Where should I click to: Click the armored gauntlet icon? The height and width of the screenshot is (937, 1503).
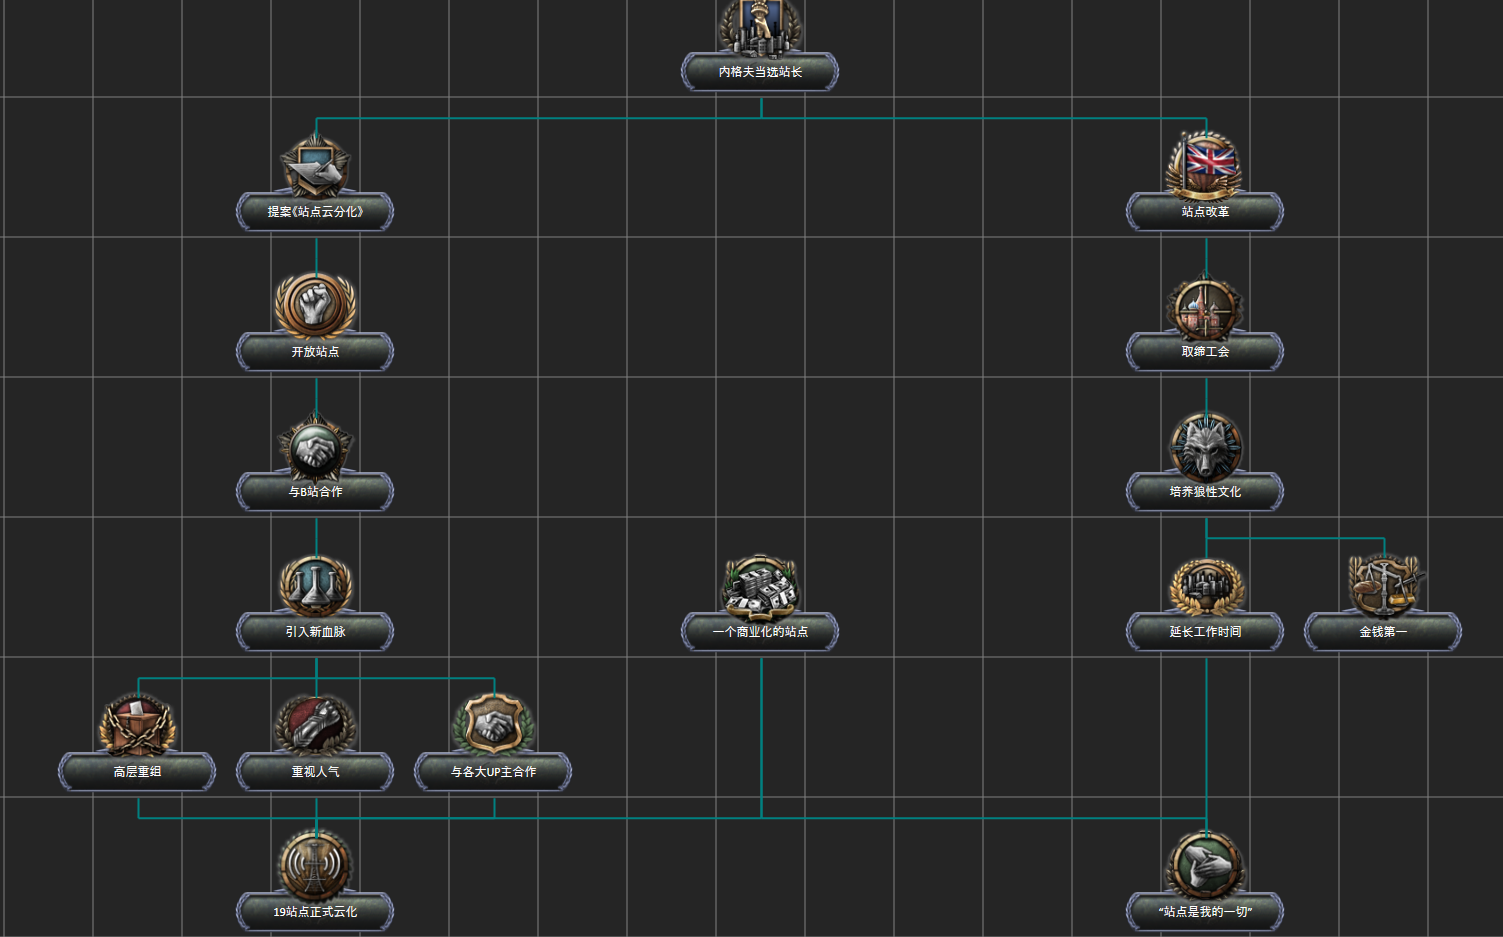[x=316, y=725]
